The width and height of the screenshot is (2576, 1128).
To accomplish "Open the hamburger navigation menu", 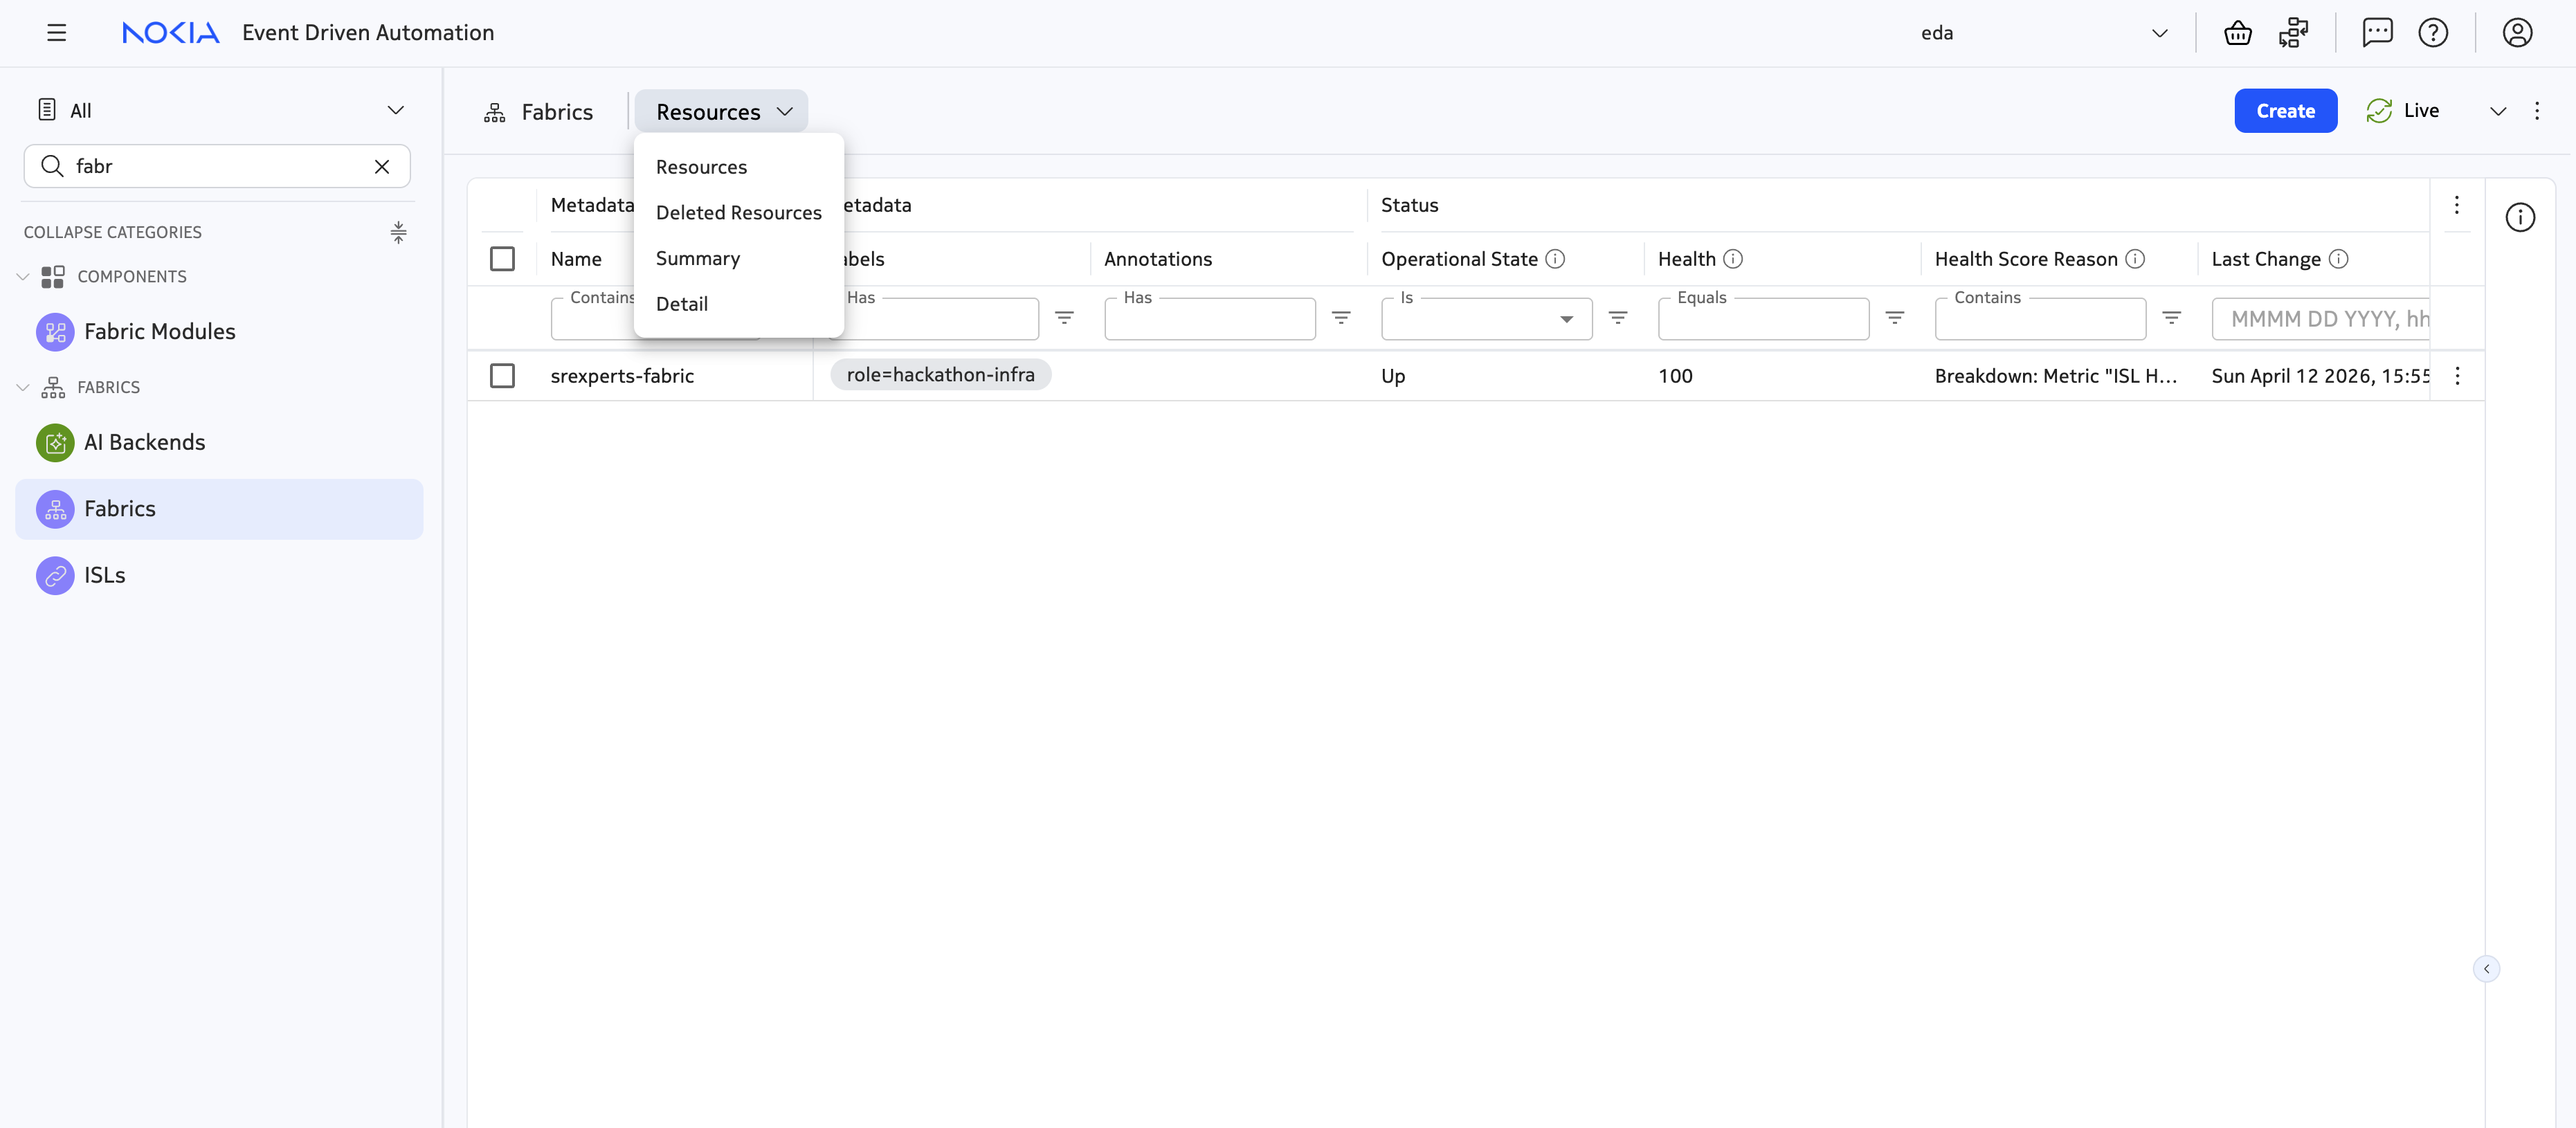I will [x=56, y=33].
